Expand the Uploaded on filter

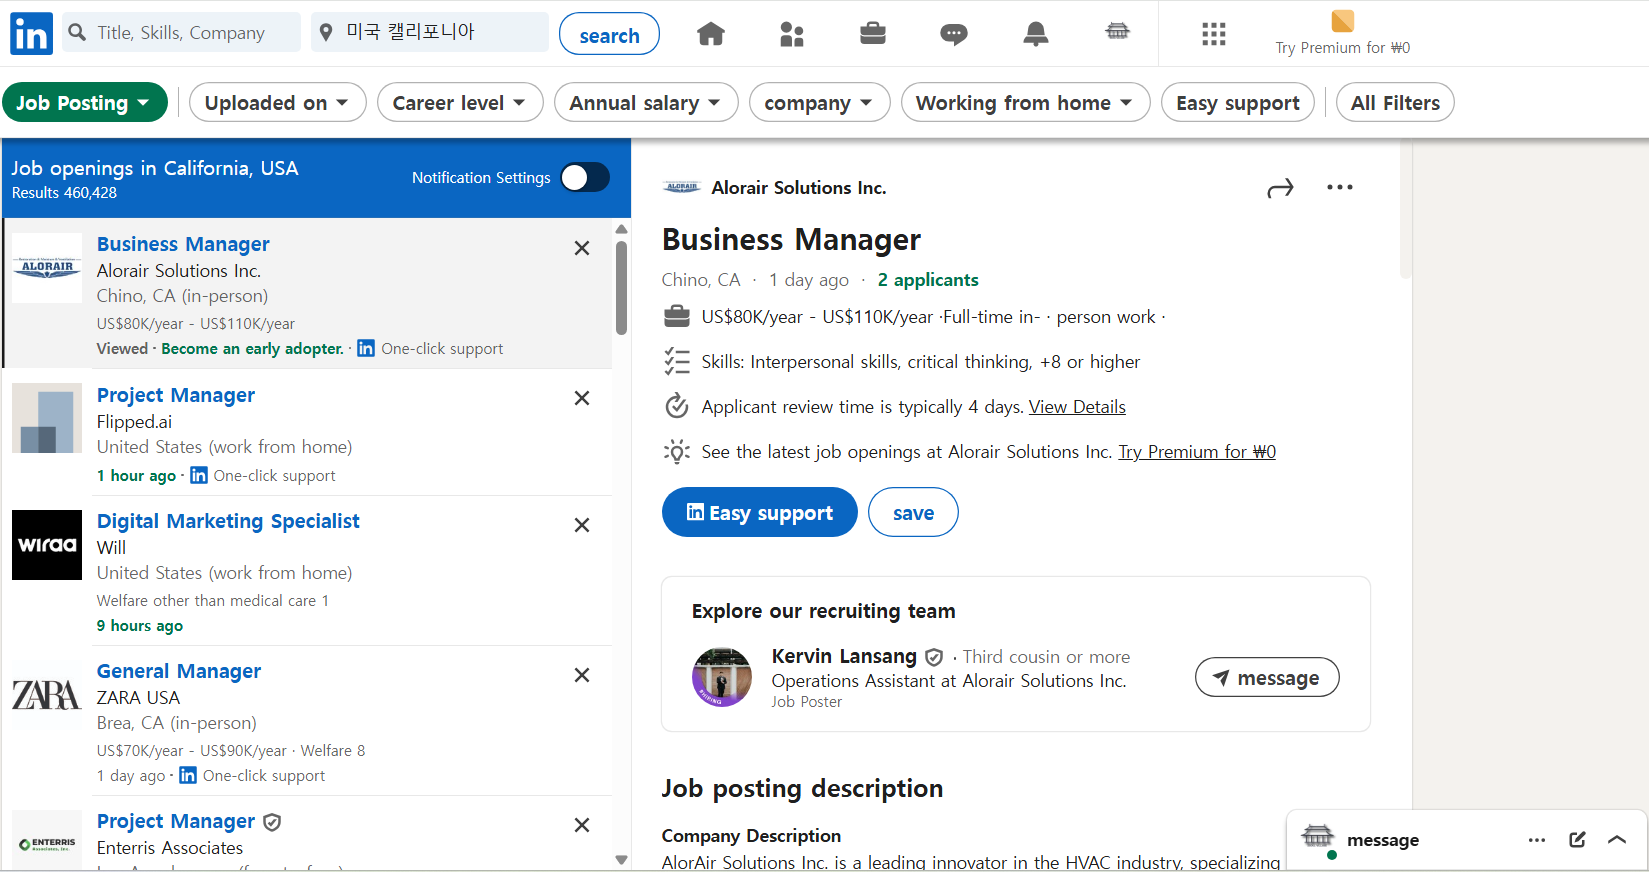click(x=277, y=102)
